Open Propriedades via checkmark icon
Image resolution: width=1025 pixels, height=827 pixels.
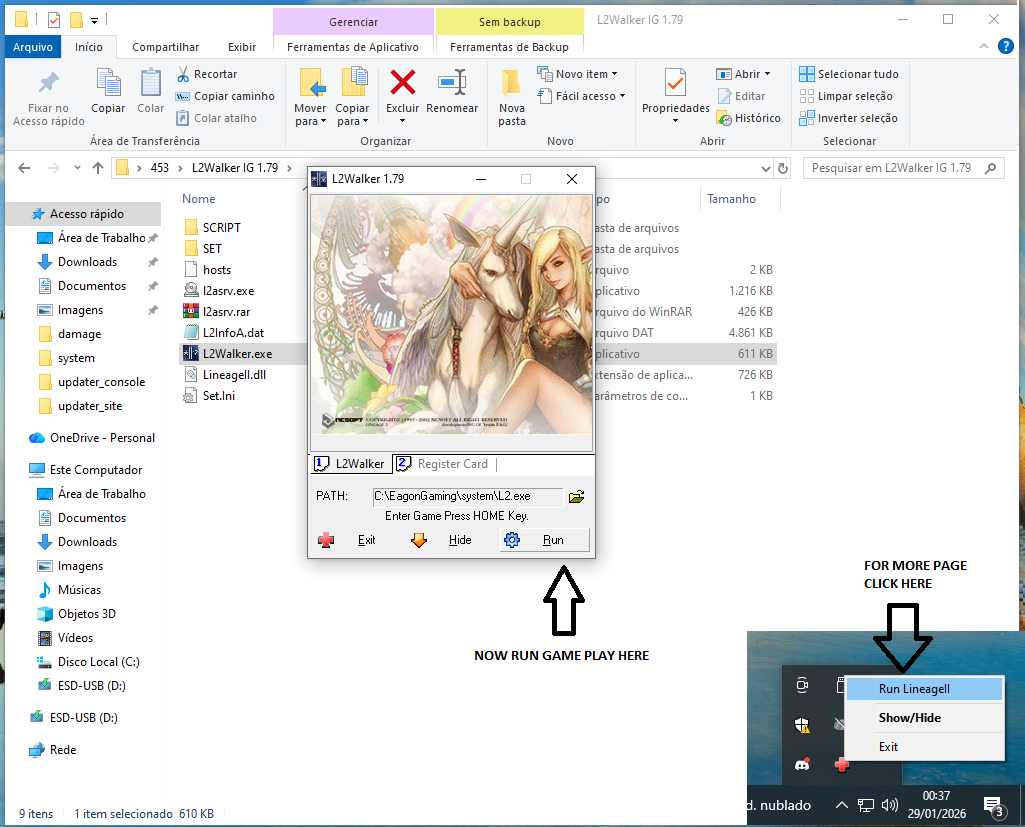pyautogui.click(x=675, y=83)
